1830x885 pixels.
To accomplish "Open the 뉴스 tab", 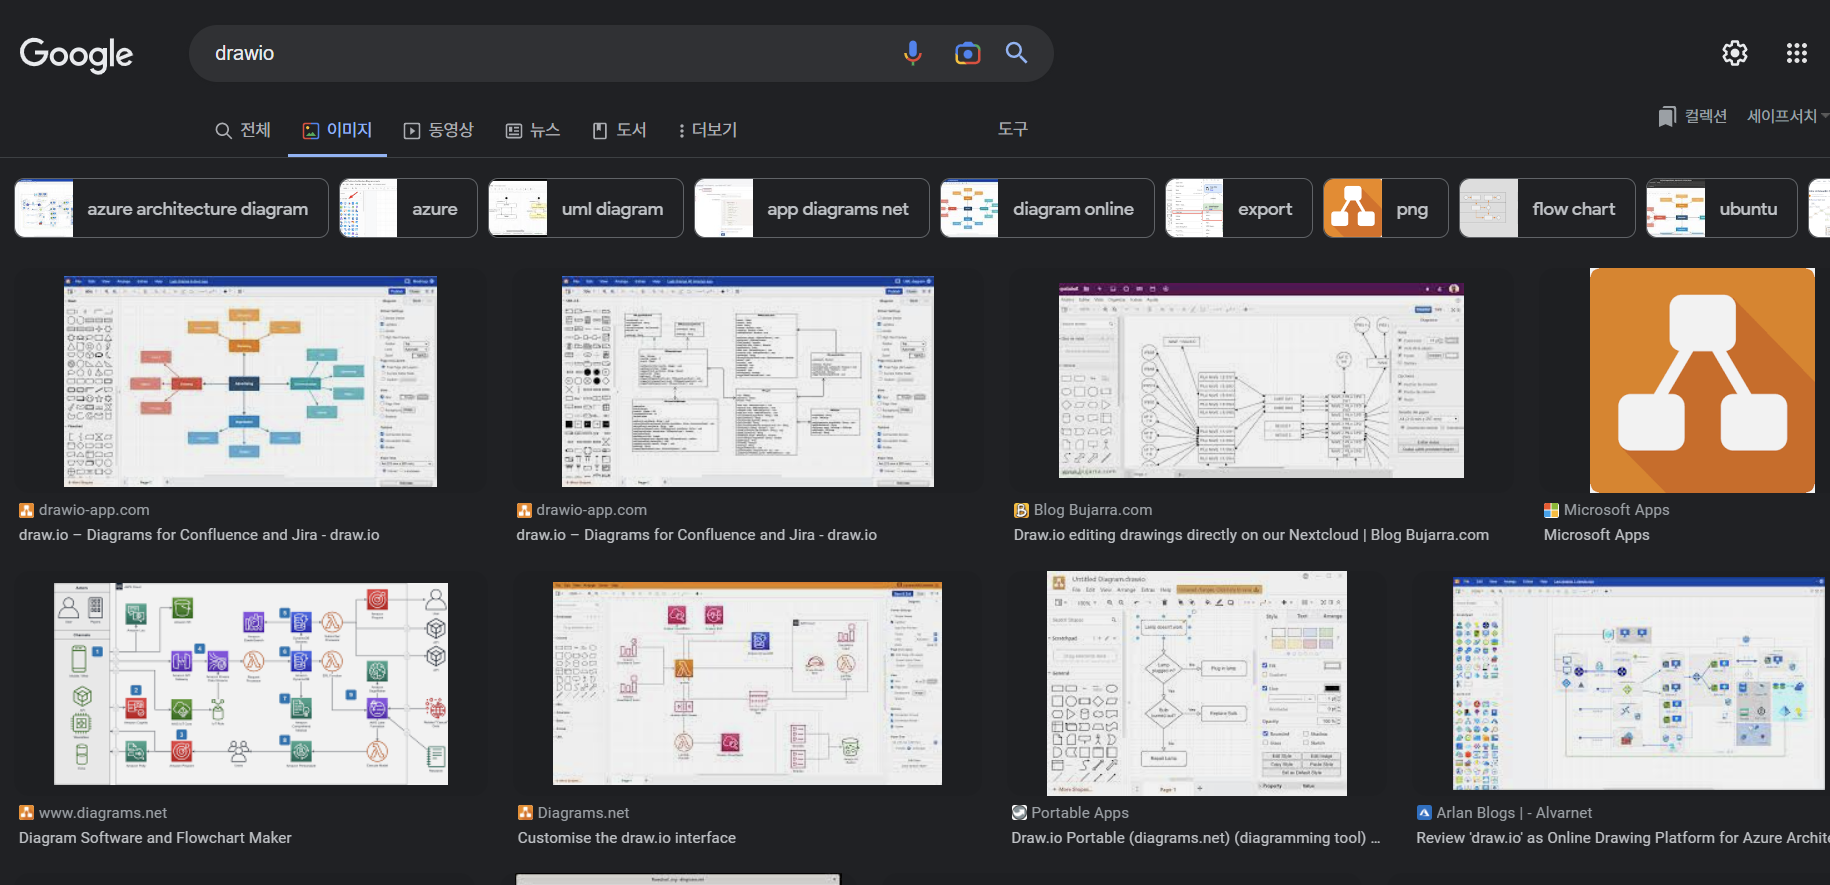I will (532, 130).
